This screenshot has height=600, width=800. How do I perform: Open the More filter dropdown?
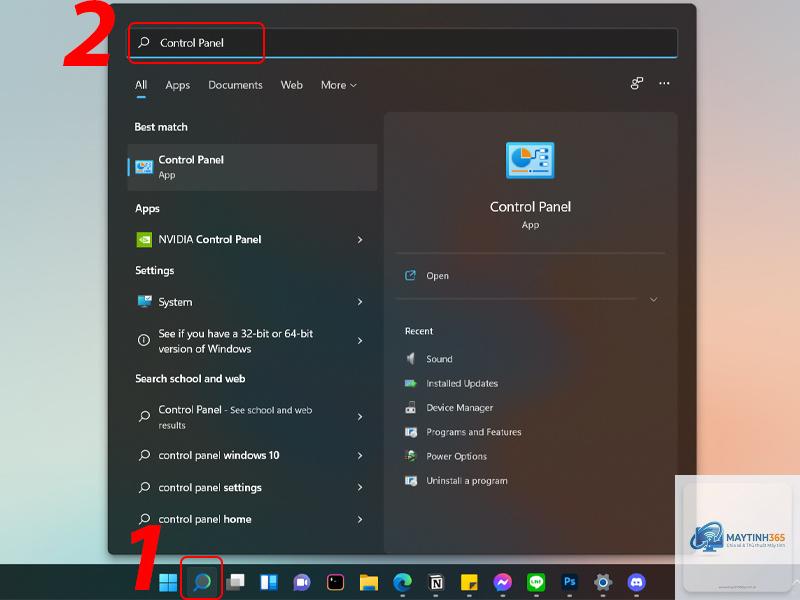pos(338,85)
